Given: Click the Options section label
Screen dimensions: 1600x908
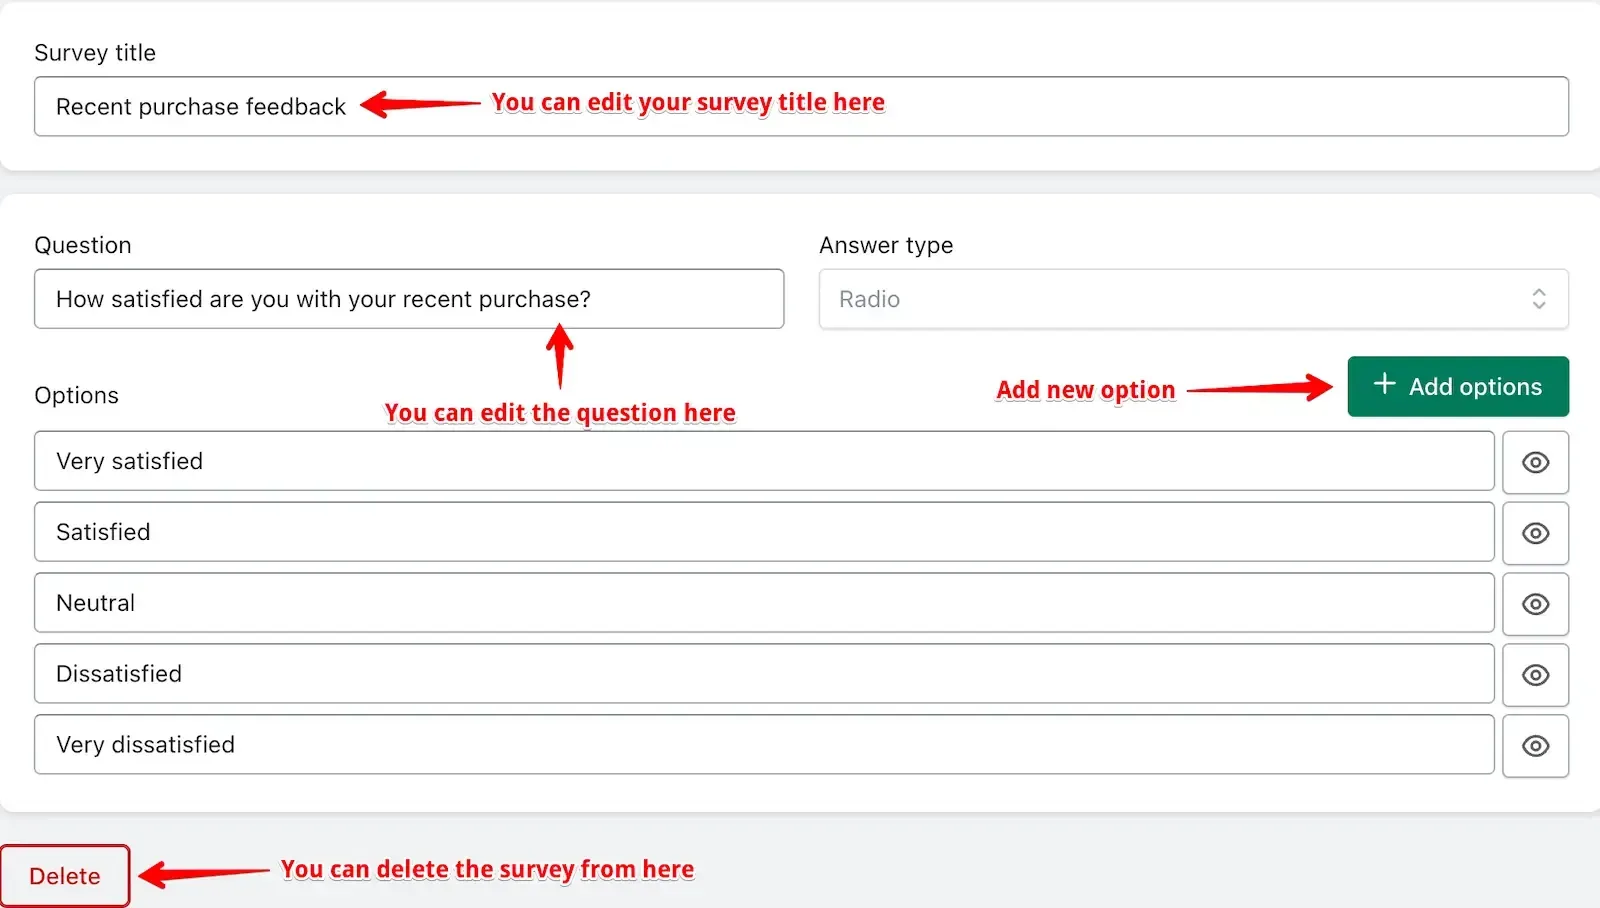Looking at the screenshot, I should tap(76, 395).
